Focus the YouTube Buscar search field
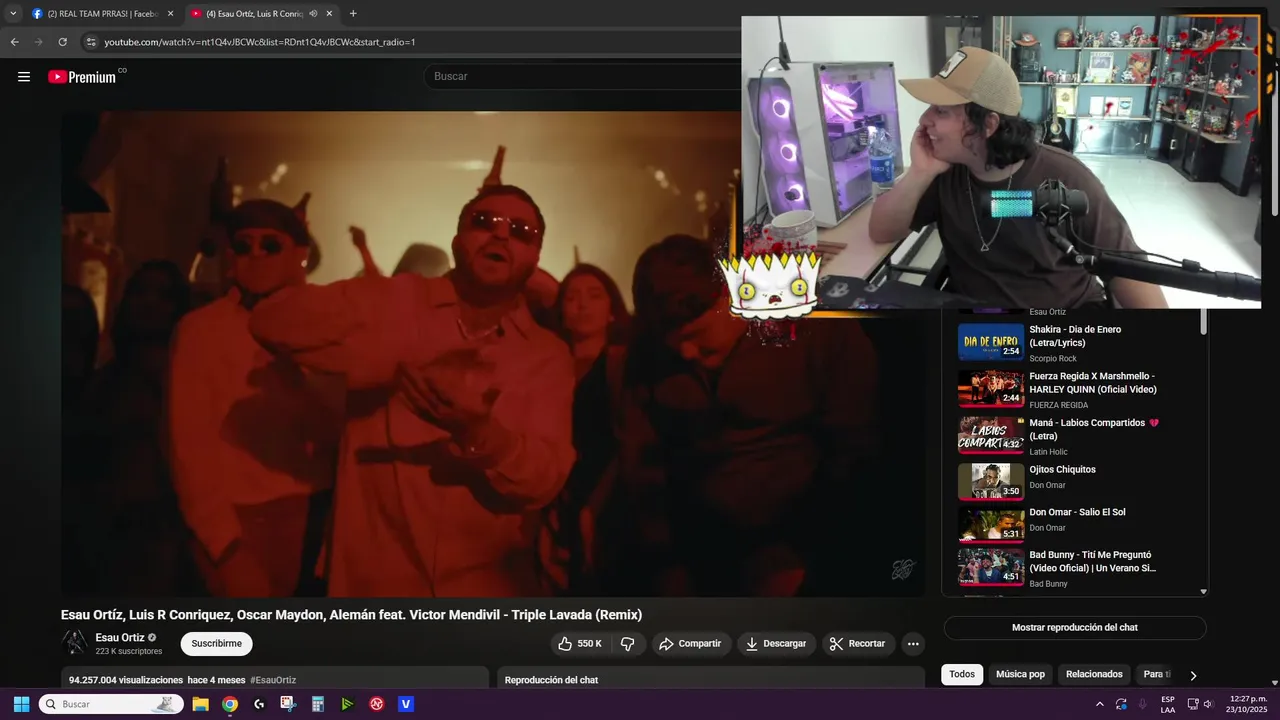This screenshot has height=720, width=1280. [585, 76]
